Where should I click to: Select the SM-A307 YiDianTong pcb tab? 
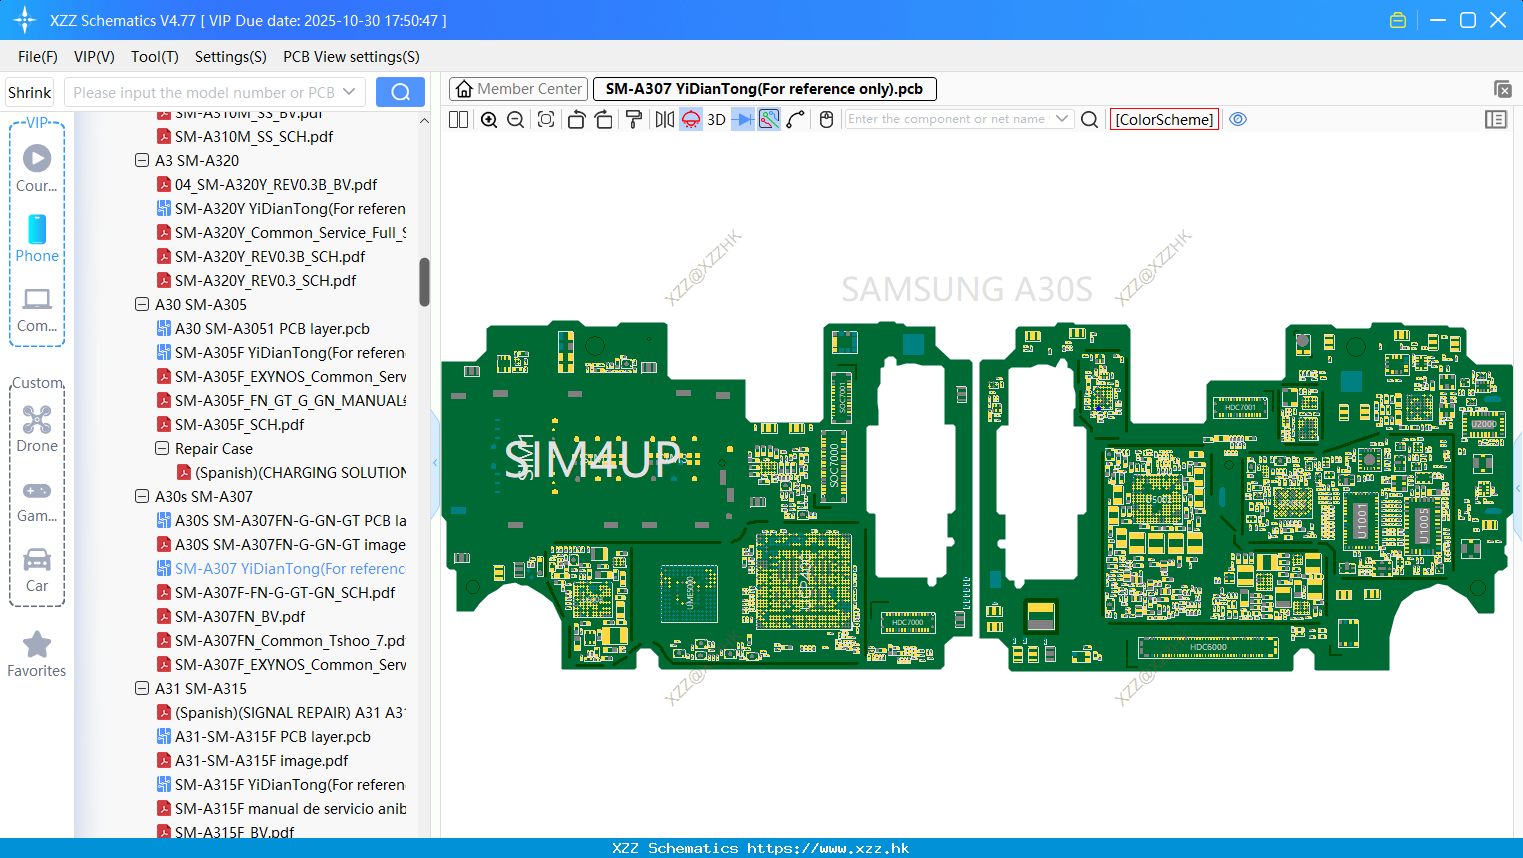[764, 89]
